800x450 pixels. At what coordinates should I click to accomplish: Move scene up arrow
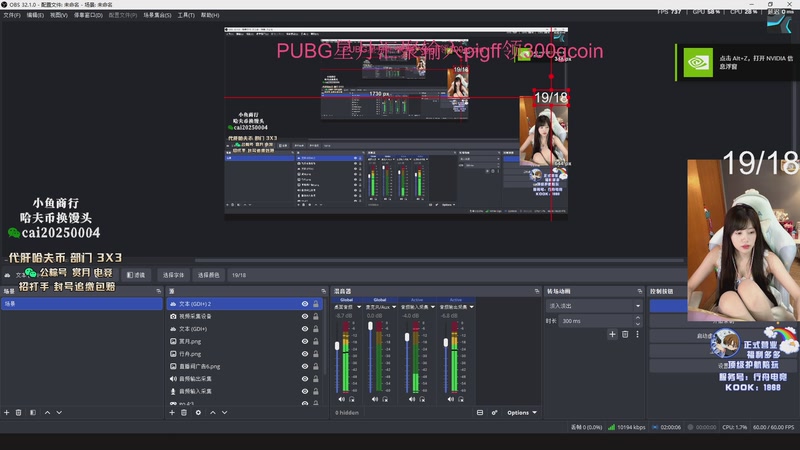47,412
